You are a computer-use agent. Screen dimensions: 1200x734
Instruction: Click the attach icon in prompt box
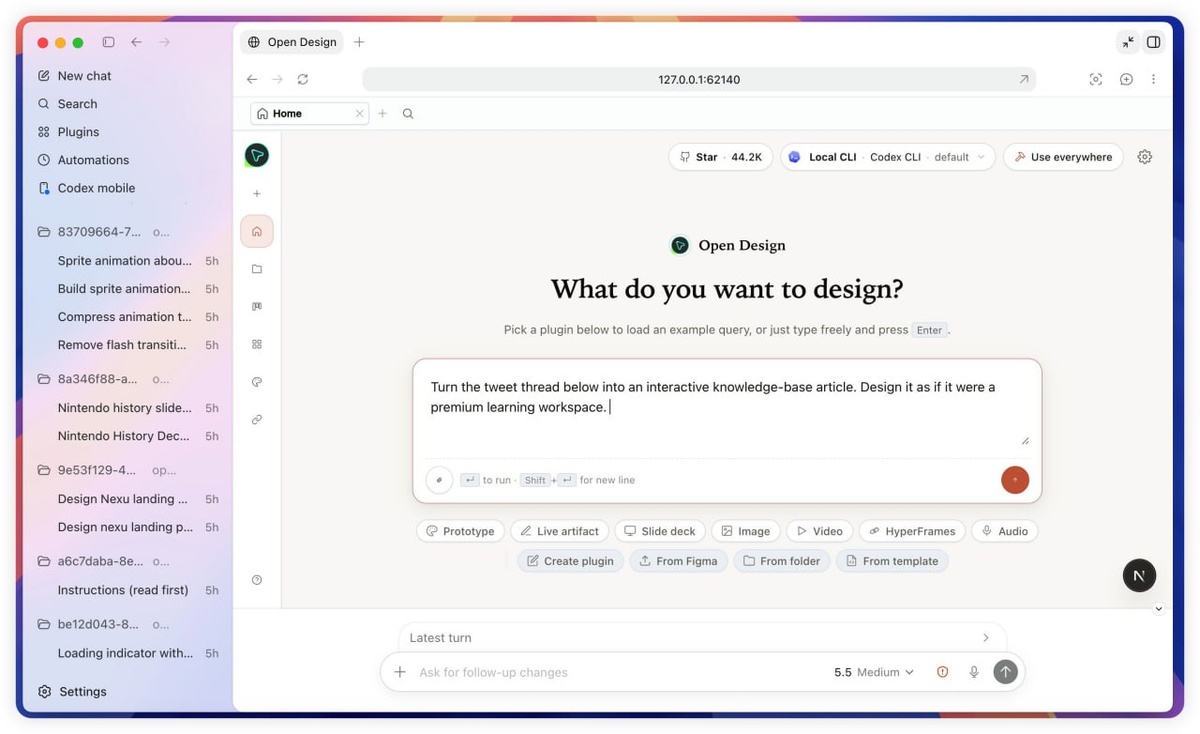click(439, 480)
